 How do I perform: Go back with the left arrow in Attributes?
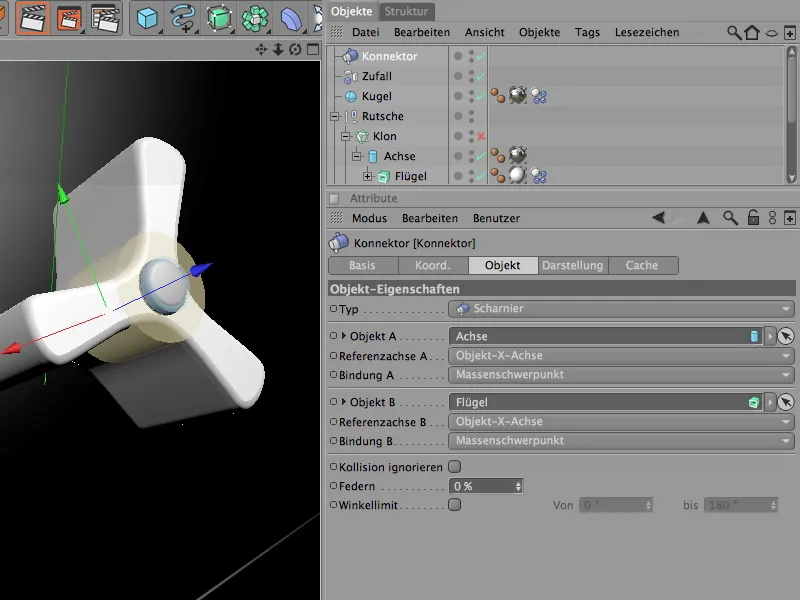(x=658, y=218)
